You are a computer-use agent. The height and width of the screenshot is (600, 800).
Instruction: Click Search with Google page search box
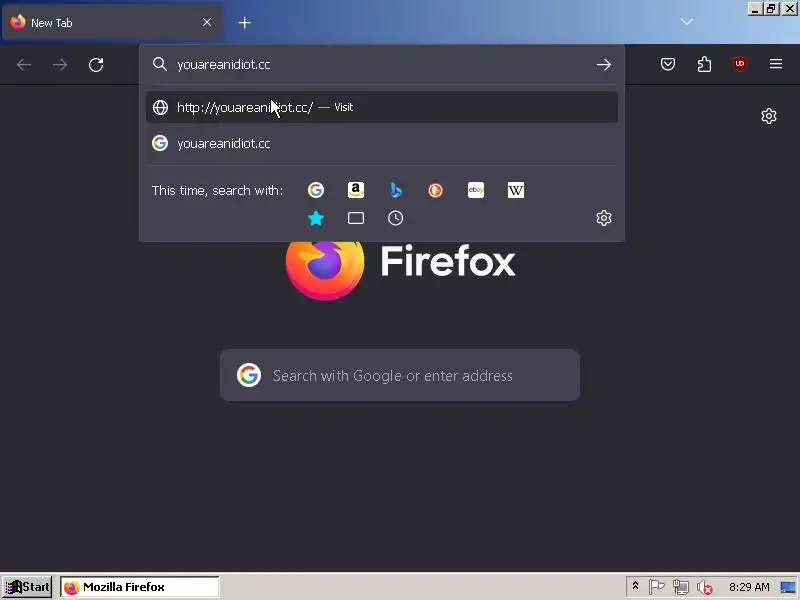click(399, 376)
